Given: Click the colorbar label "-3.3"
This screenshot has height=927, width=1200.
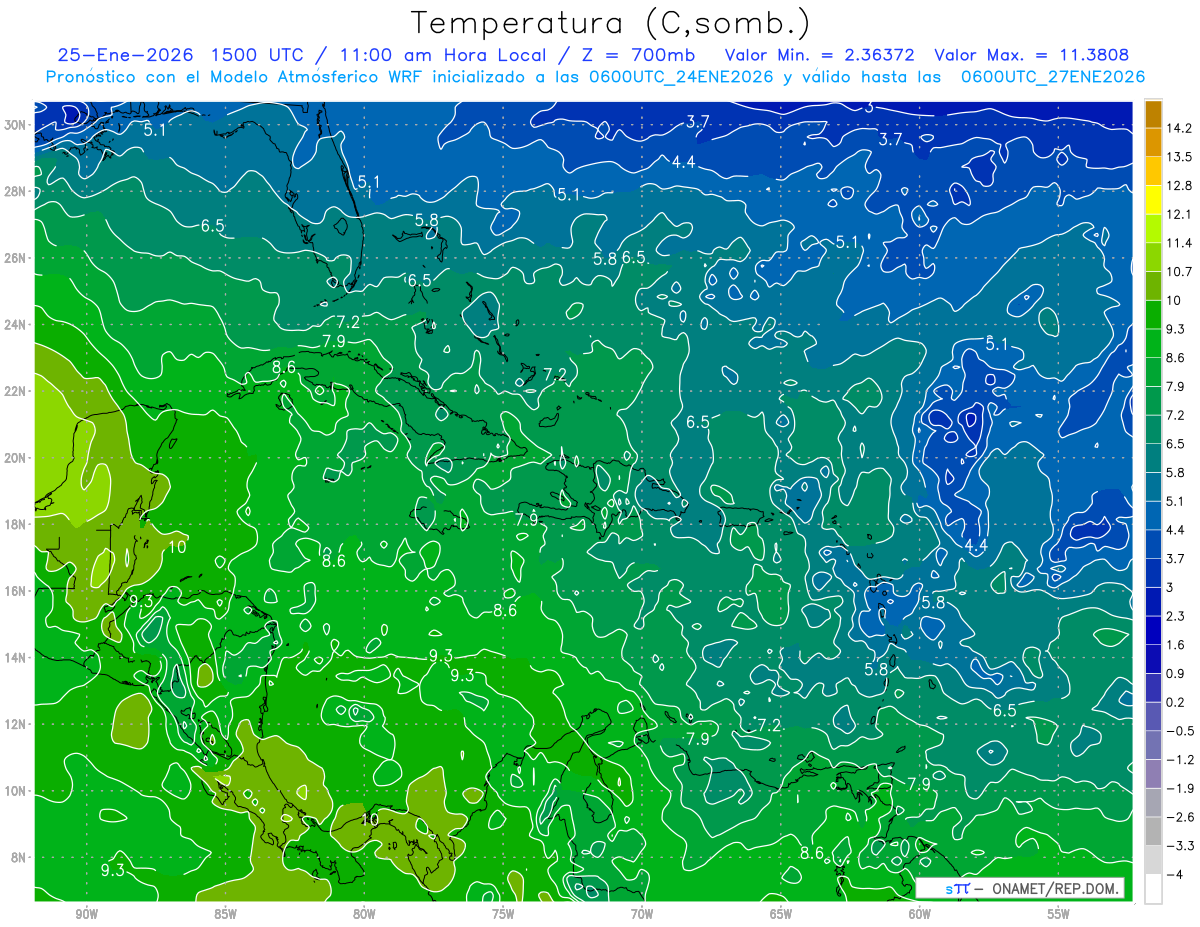Looking at the screenshot, I should click(1180, 846).
